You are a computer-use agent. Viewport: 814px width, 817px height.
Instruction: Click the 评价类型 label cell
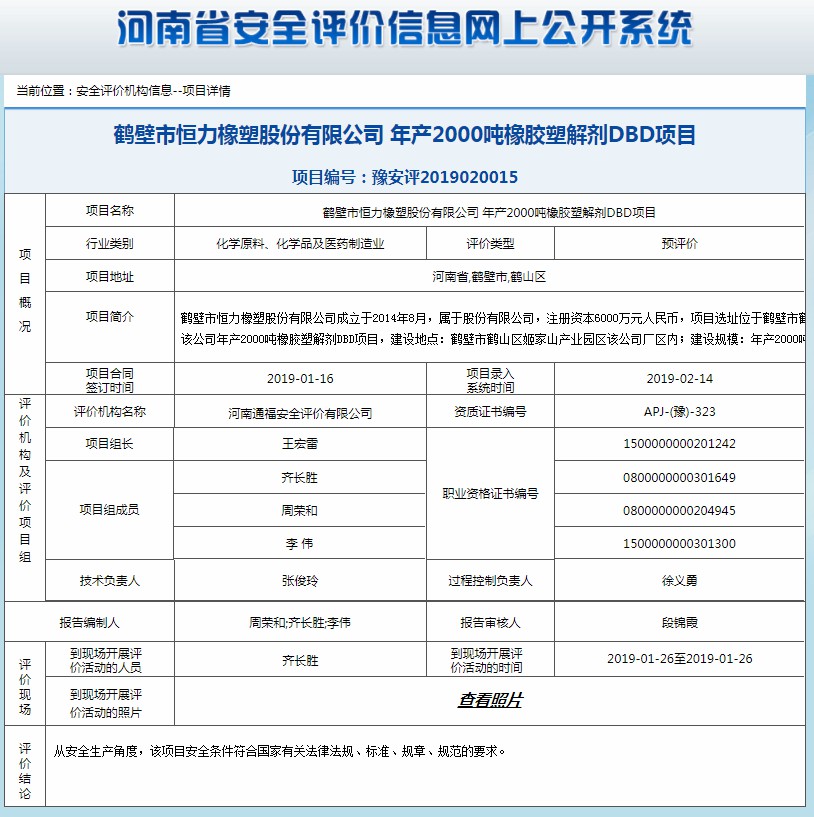tap(490, 243)
